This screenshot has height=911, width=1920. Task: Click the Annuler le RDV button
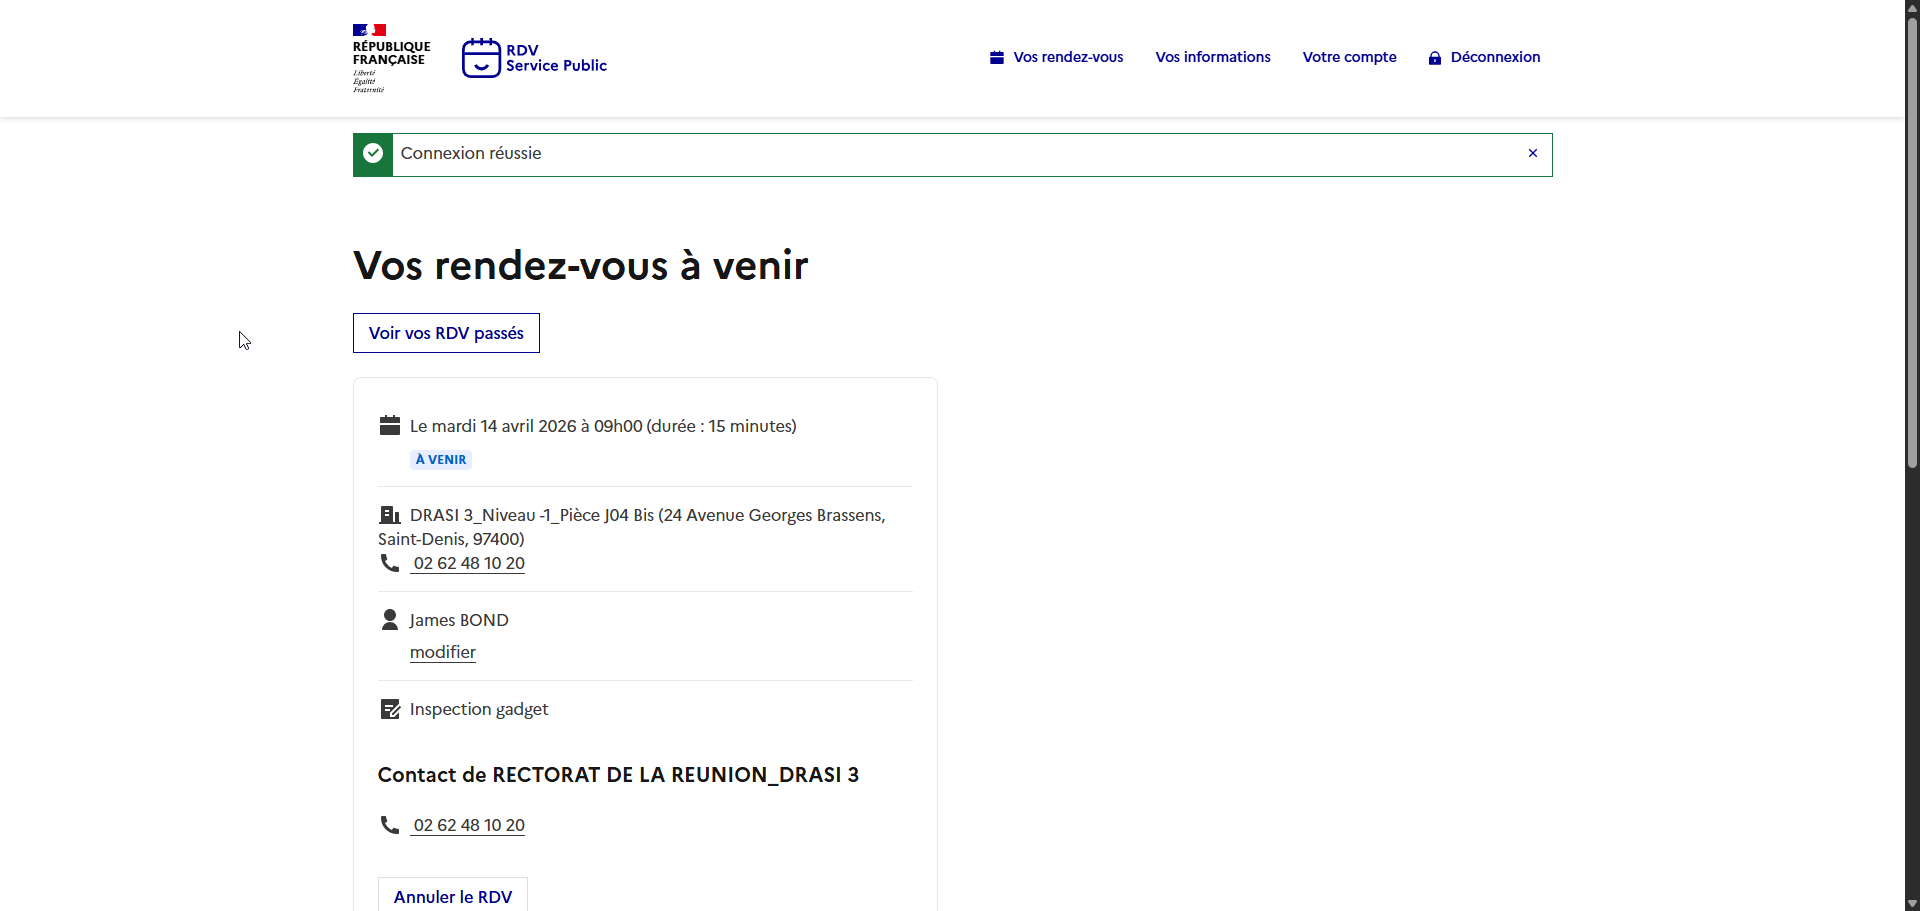tap(453, 896)
